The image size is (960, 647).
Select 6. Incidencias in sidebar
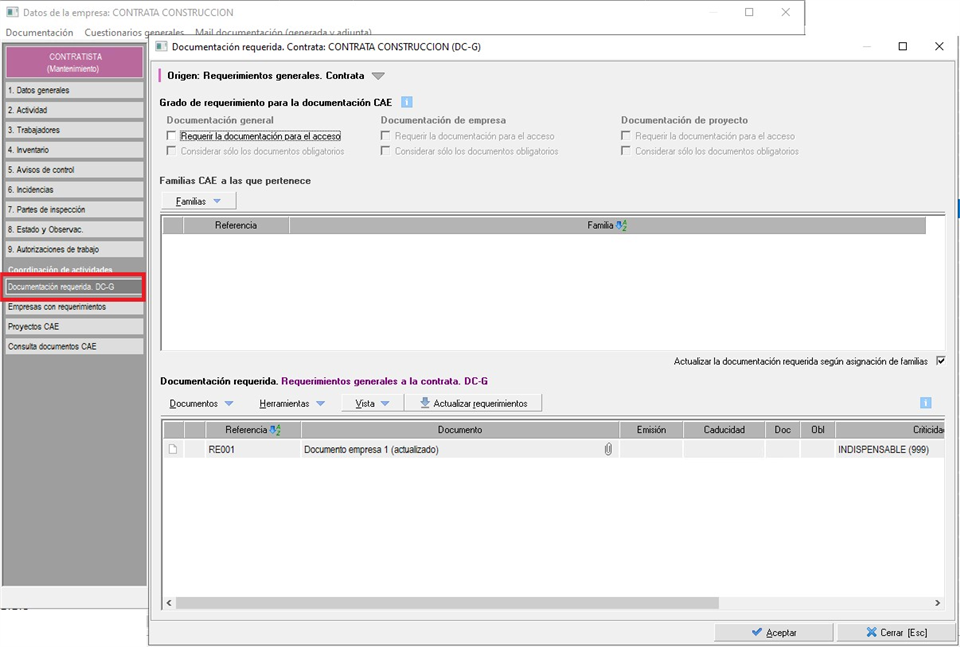[x=74, y=190]
